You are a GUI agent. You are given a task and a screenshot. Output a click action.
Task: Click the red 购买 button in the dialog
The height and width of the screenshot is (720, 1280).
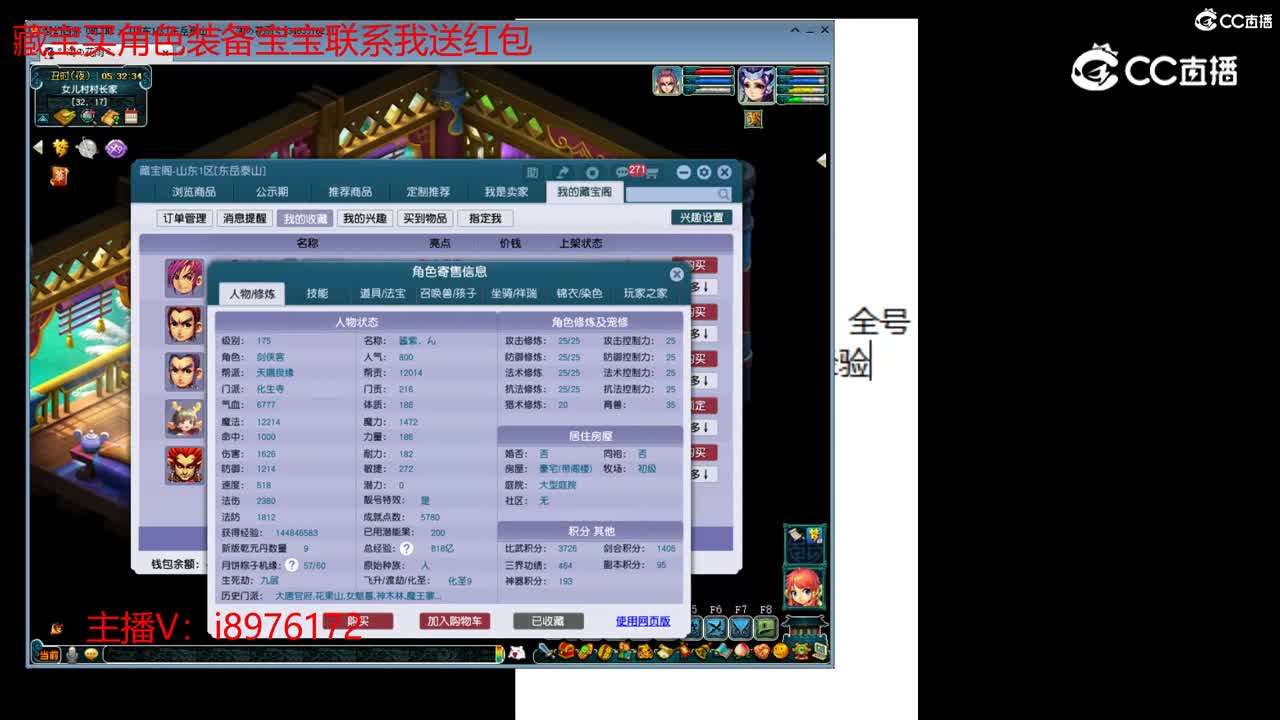coord(358,621)
